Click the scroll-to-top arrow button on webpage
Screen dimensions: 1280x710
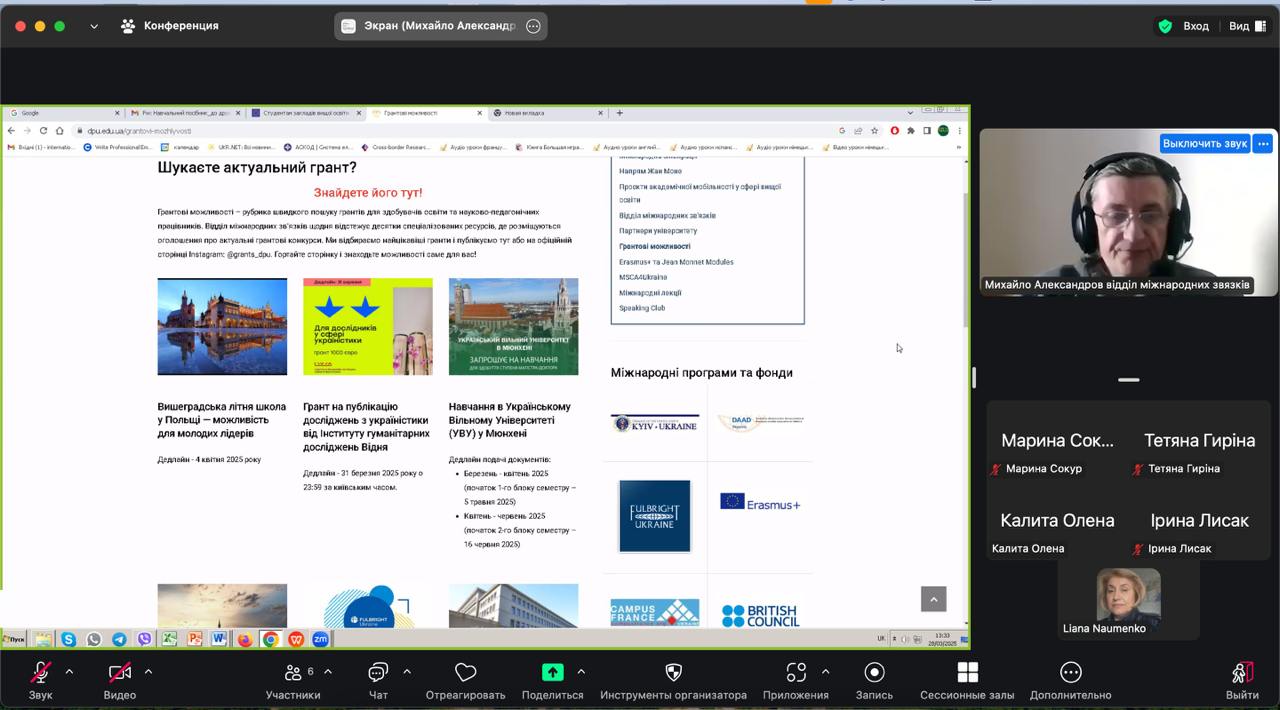click(x=933, y=599)
